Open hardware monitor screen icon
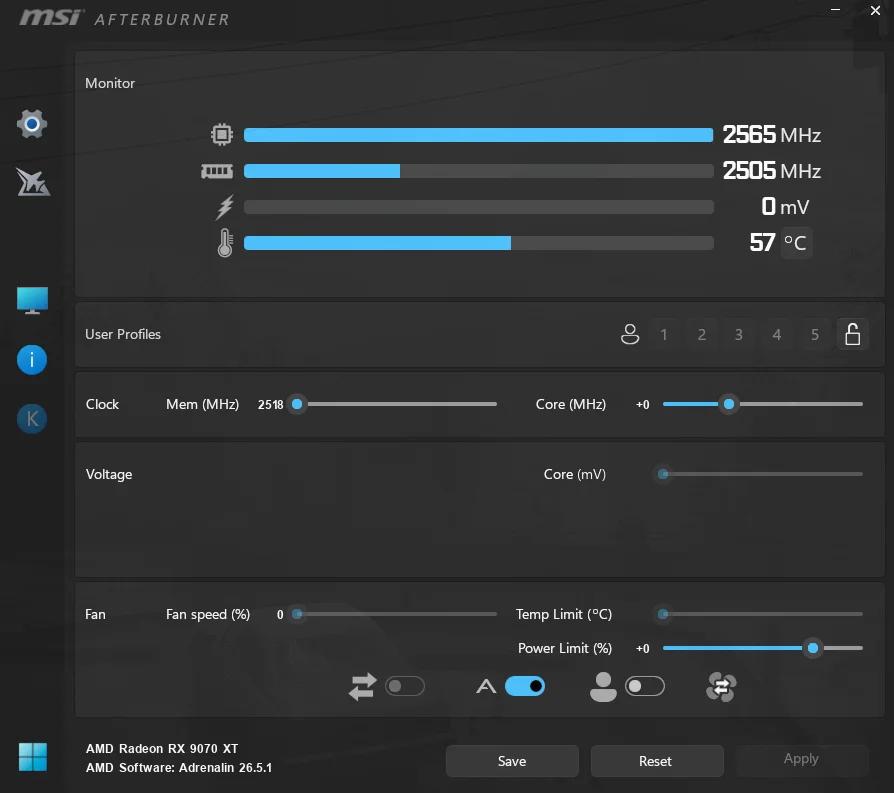The width and height of the screenshot is (894, 793). 32,300
